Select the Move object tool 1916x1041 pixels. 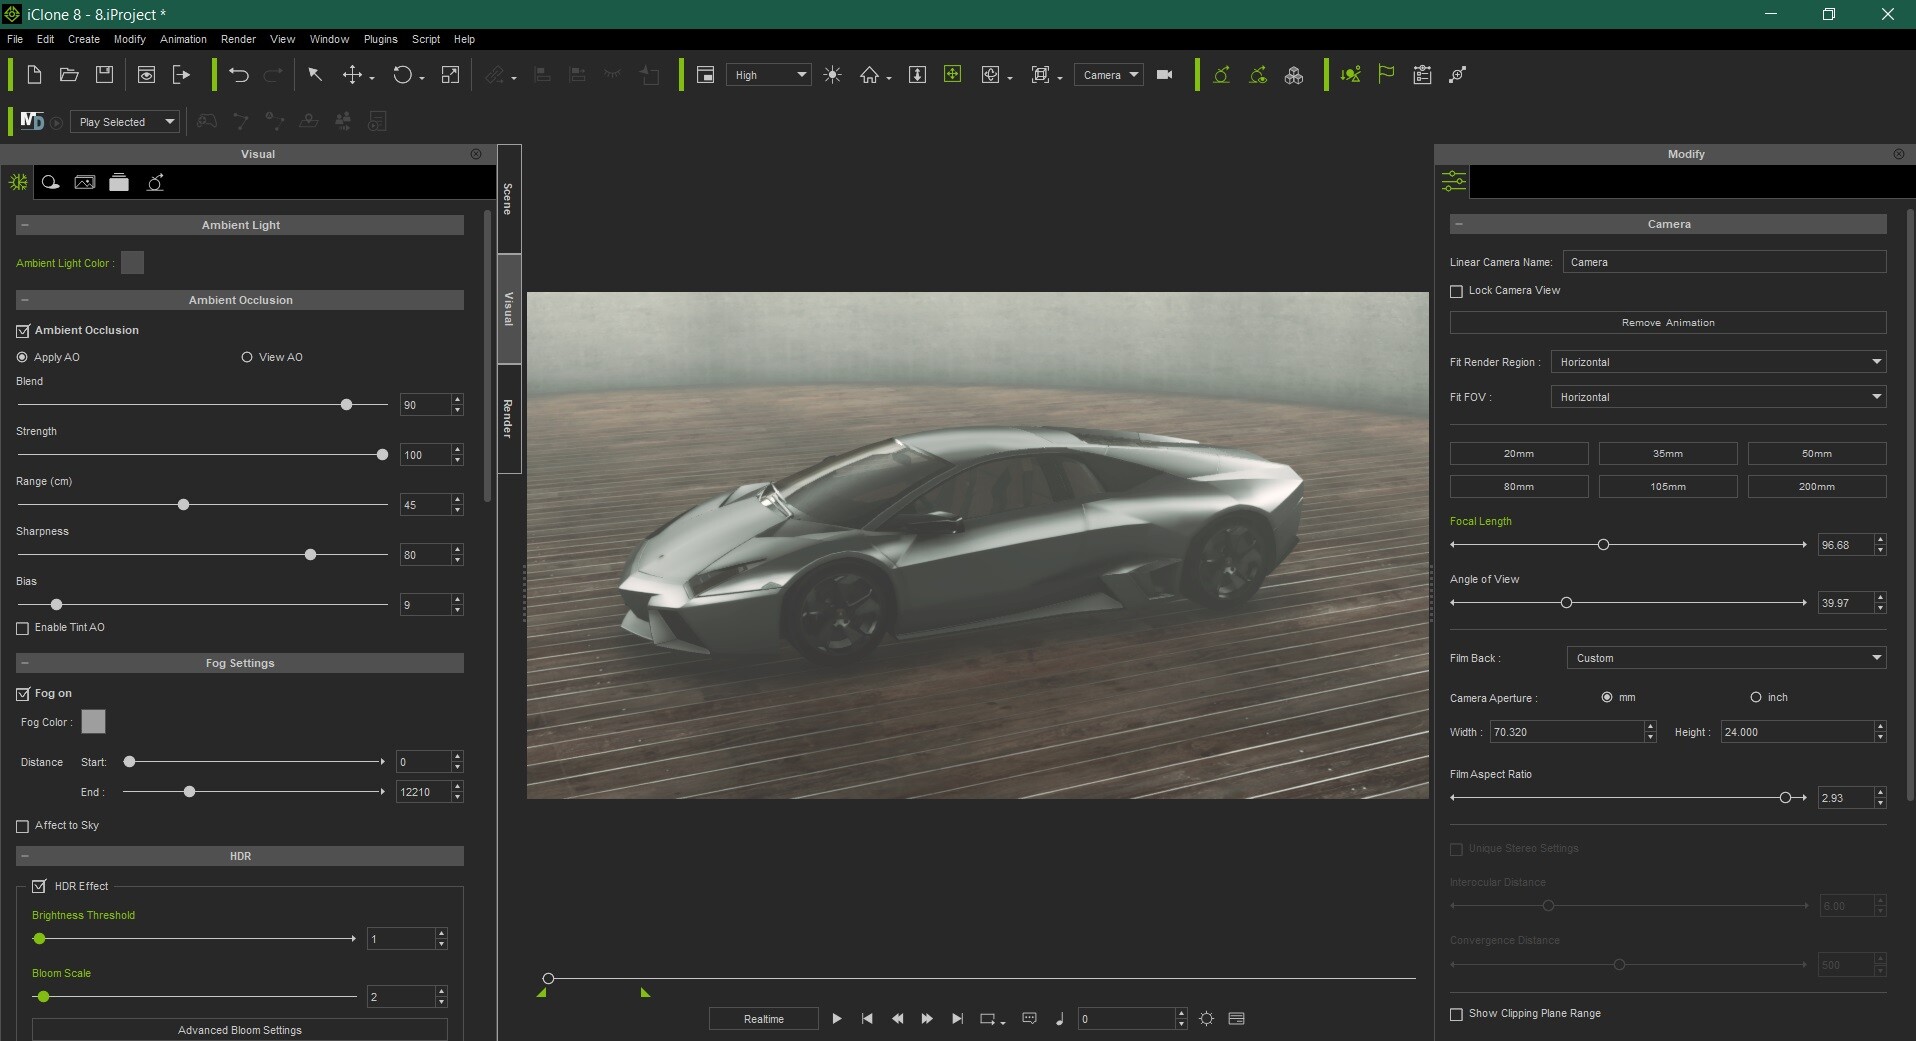pos(352,75)
